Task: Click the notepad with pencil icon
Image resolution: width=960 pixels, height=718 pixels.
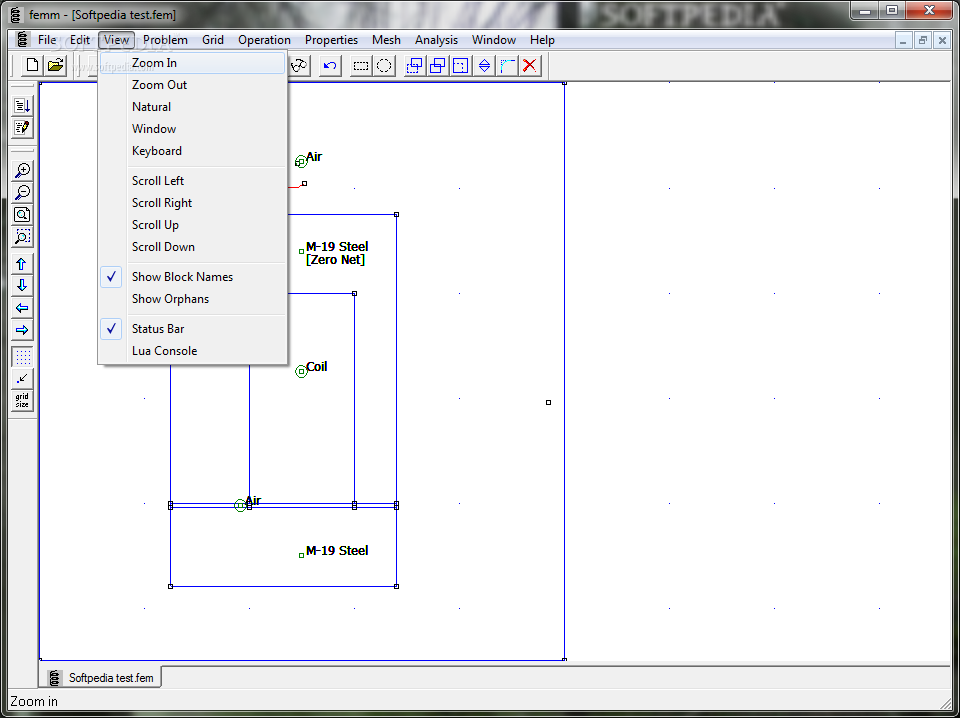Action: (x=22, y=128)
